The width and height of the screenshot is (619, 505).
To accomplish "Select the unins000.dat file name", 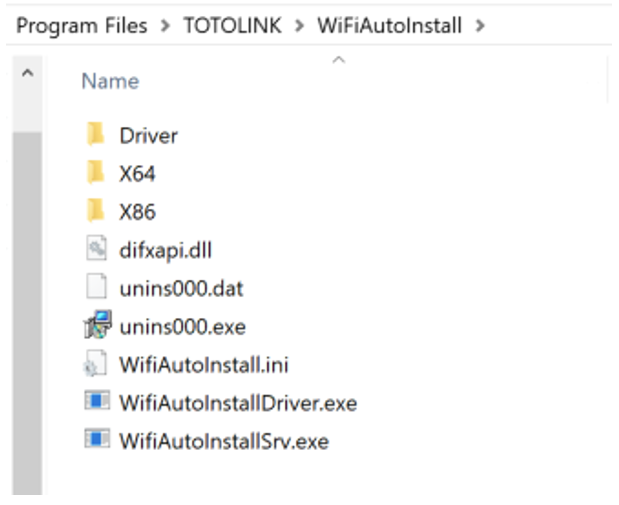I will [x=181, y=289].
